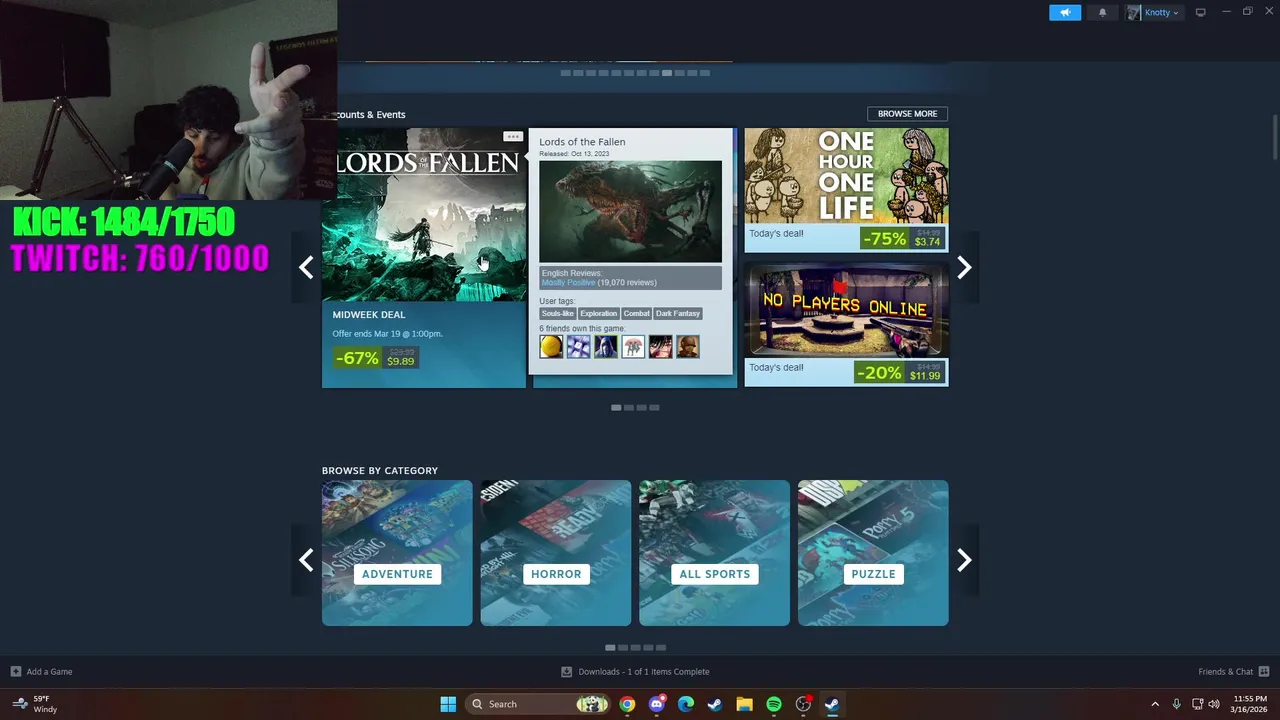The width and height of the screenshot is (1280, 720).
Task: Click the 'Lords of the Fallen' popup title
Action: click(x=582, y=142)
